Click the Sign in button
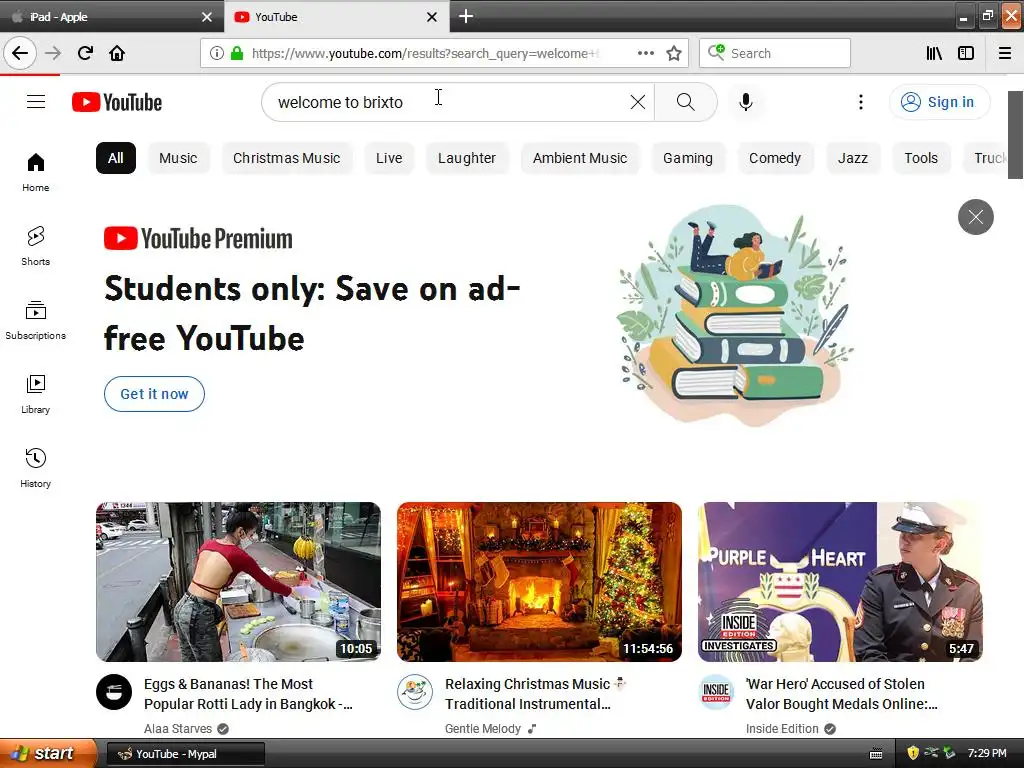 [939, 102]
